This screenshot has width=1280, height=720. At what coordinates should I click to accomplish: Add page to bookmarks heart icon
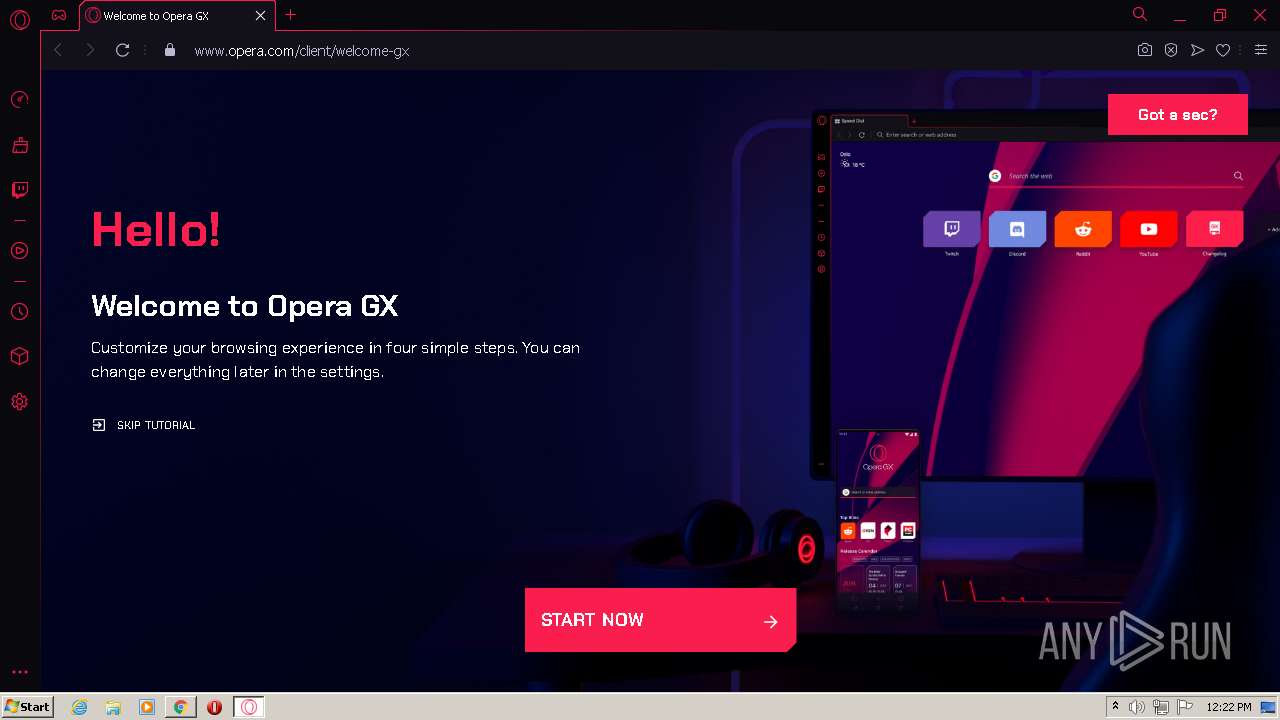pyautogui.click(x=1223, y=50)
